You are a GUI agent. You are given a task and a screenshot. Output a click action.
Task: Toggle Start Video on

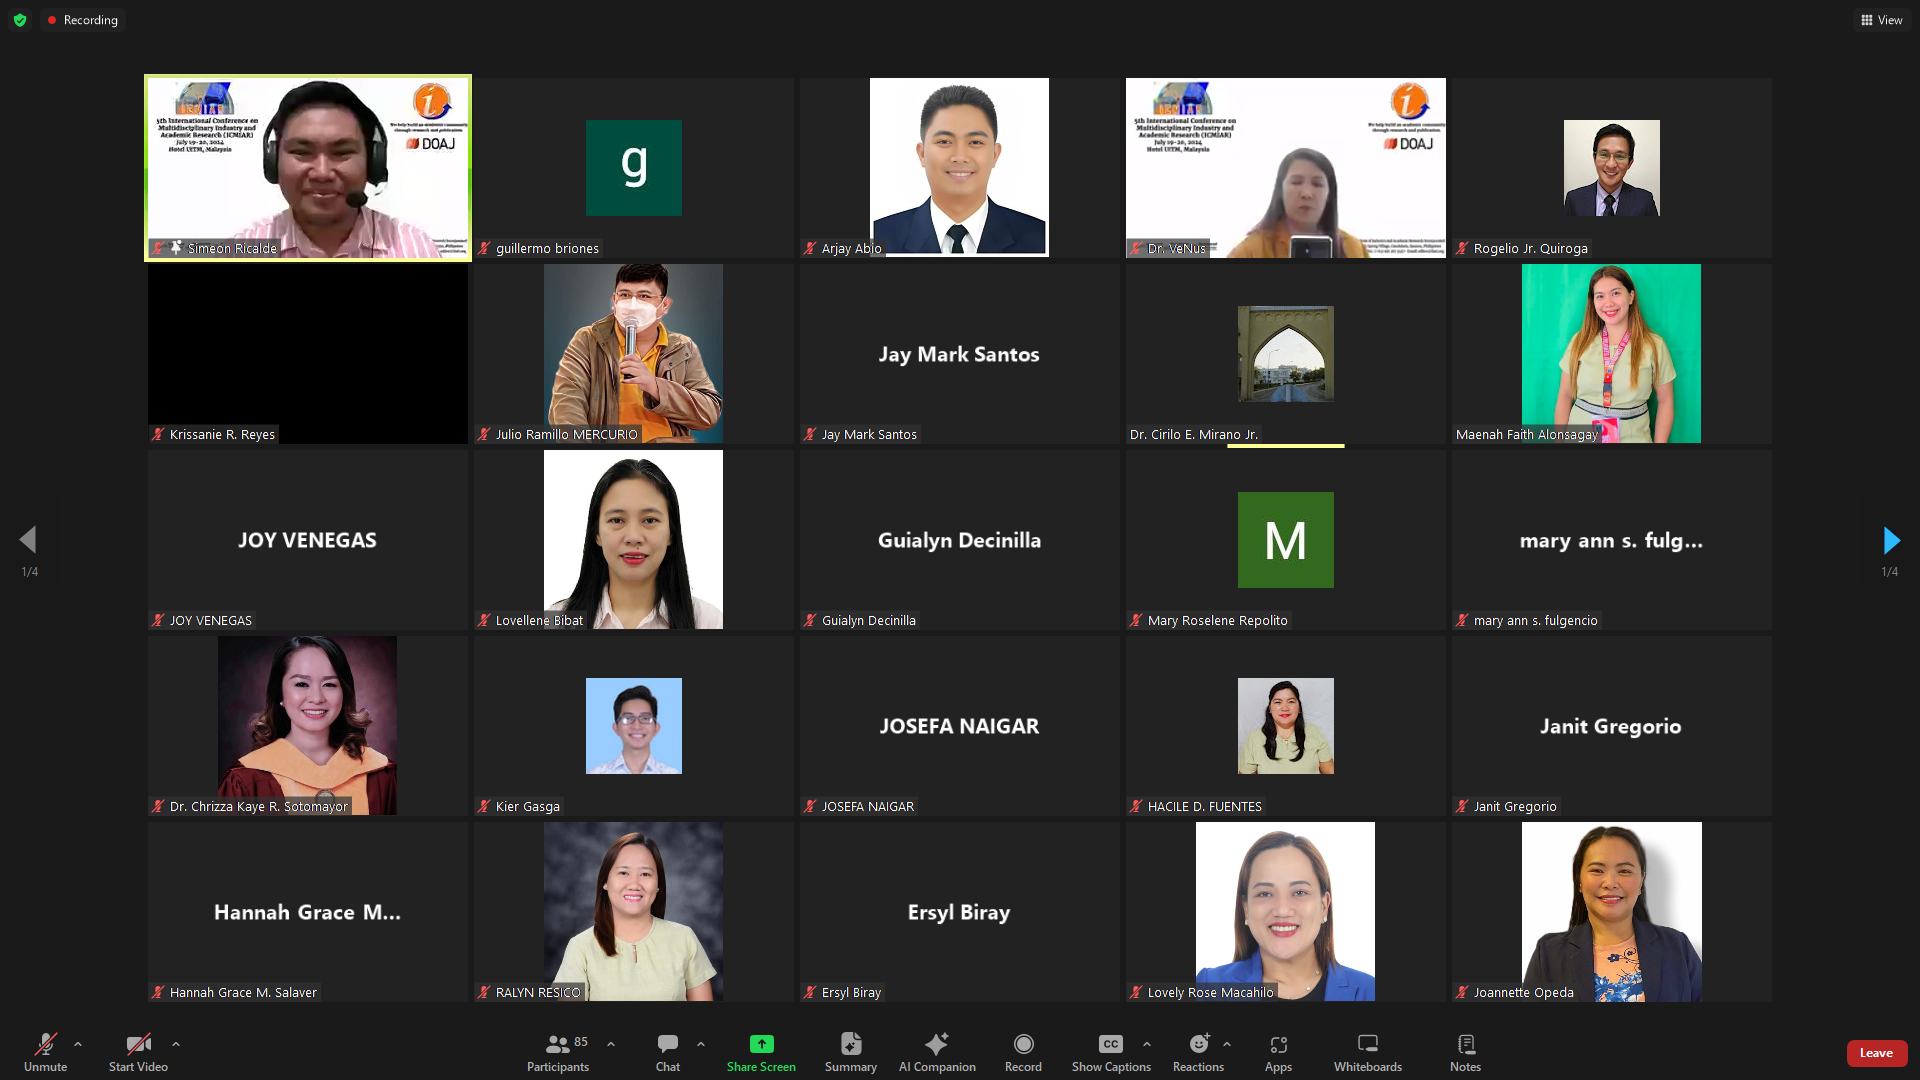pyautogui.click(x=138, y=1044)
